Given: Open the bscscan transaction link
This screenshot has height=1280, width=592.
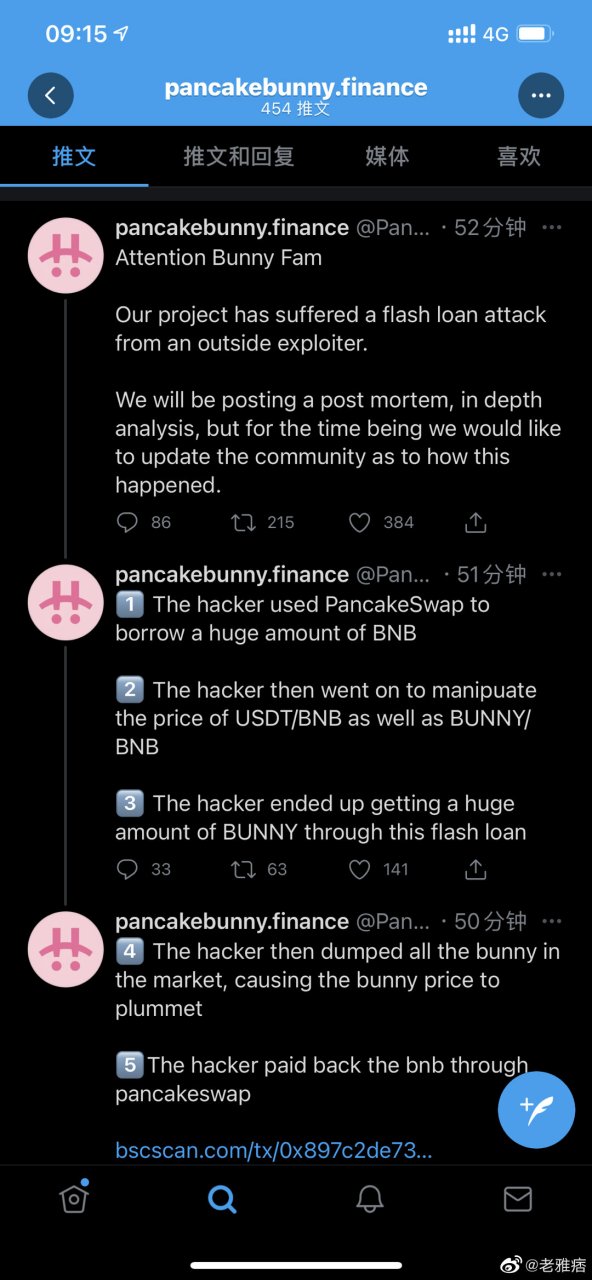Looking at the screenshot, I should (275, 1150).
